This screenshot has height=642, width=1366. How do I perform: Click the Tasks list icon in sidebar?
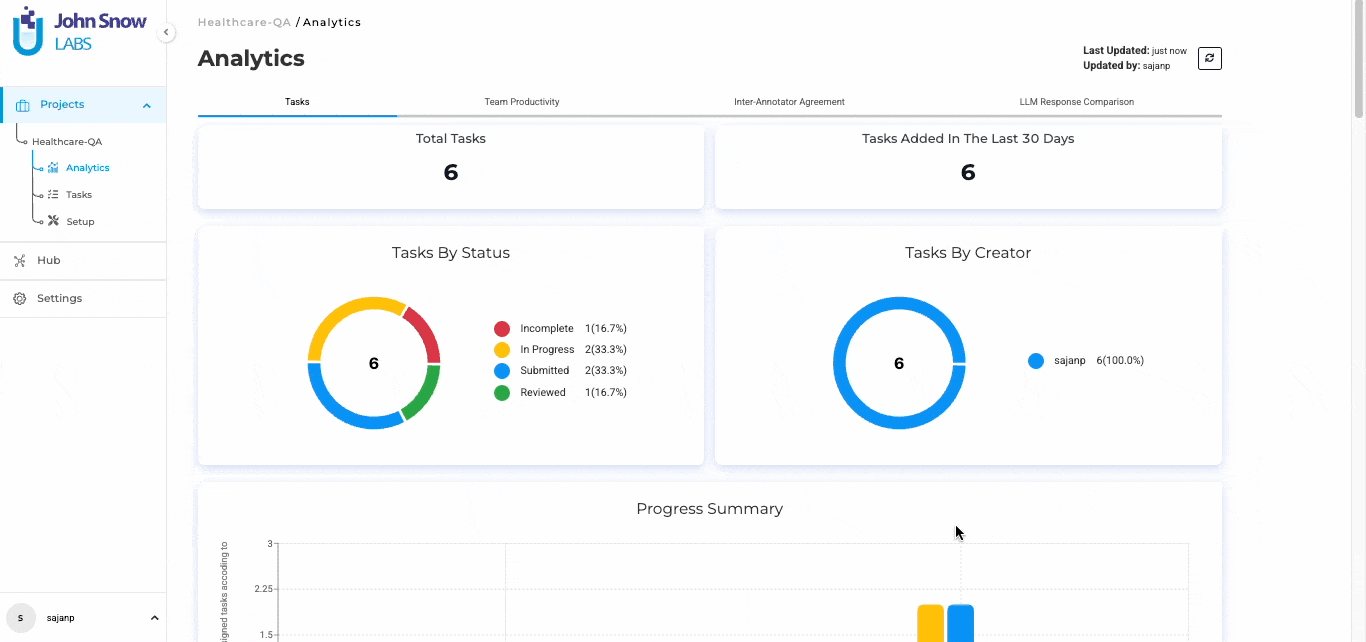click(x=53, y=195)
